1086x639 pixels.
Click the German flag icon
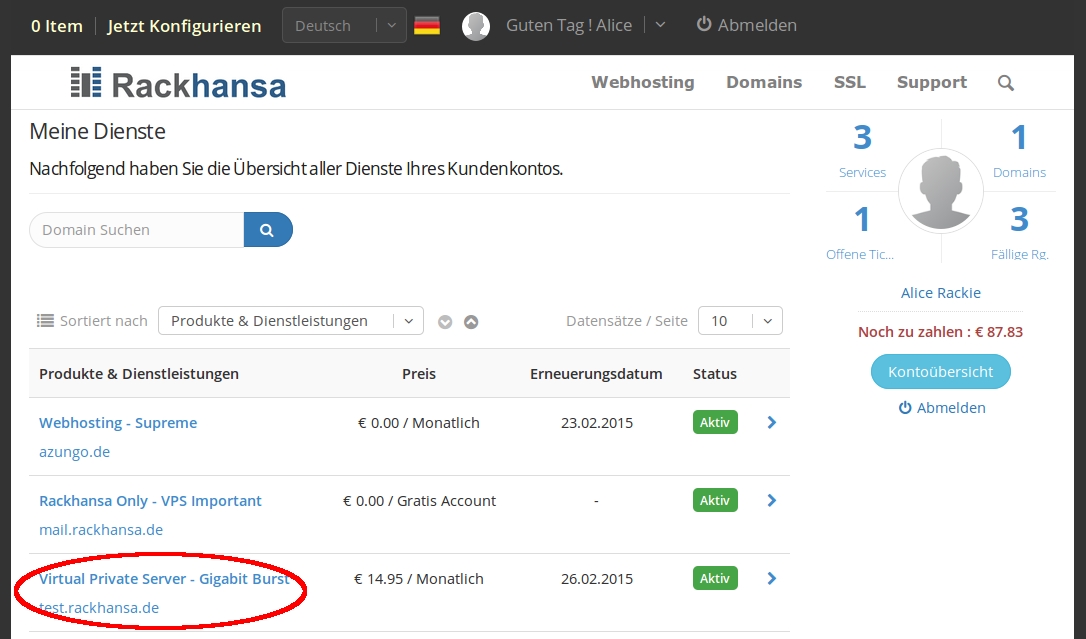click(x=427, y=26)
